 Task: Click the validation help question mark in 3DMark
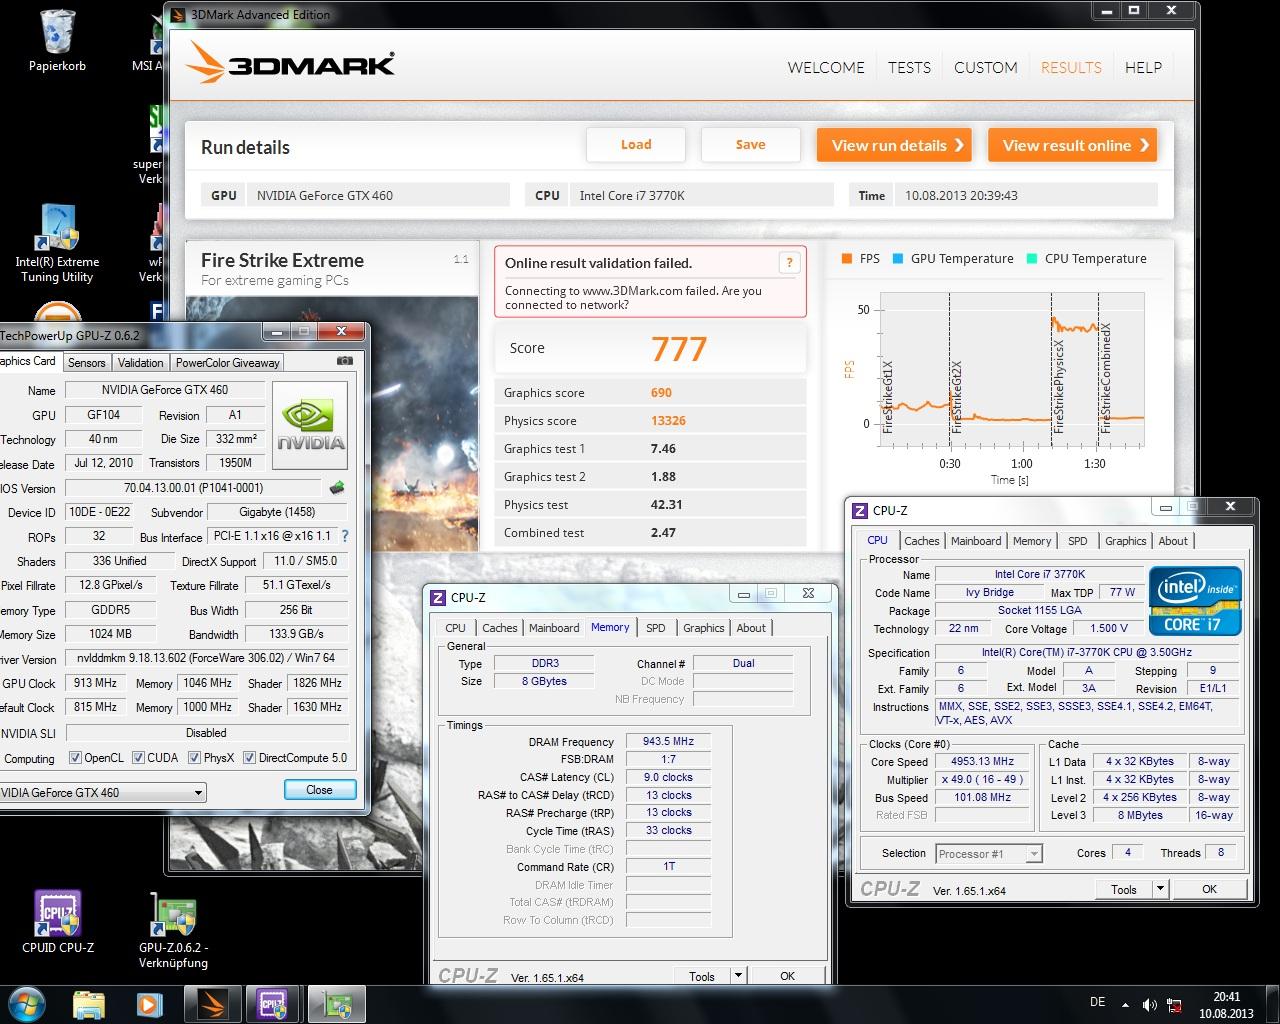(789, 263)
